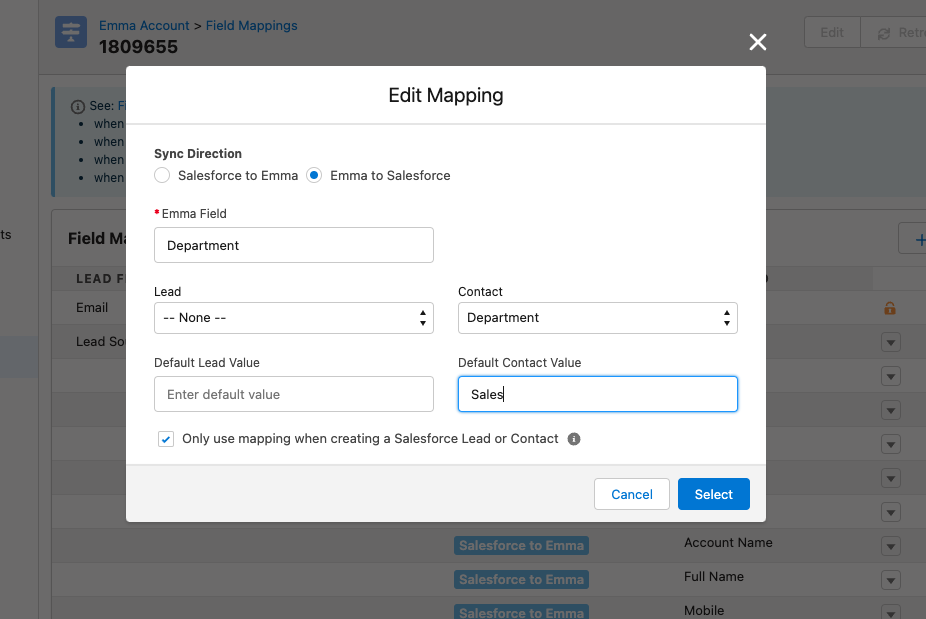The height and width of the screenshot is (619, 926).
Task: Select Salesforce to Emma sync direction
Action: click(163, 175)
